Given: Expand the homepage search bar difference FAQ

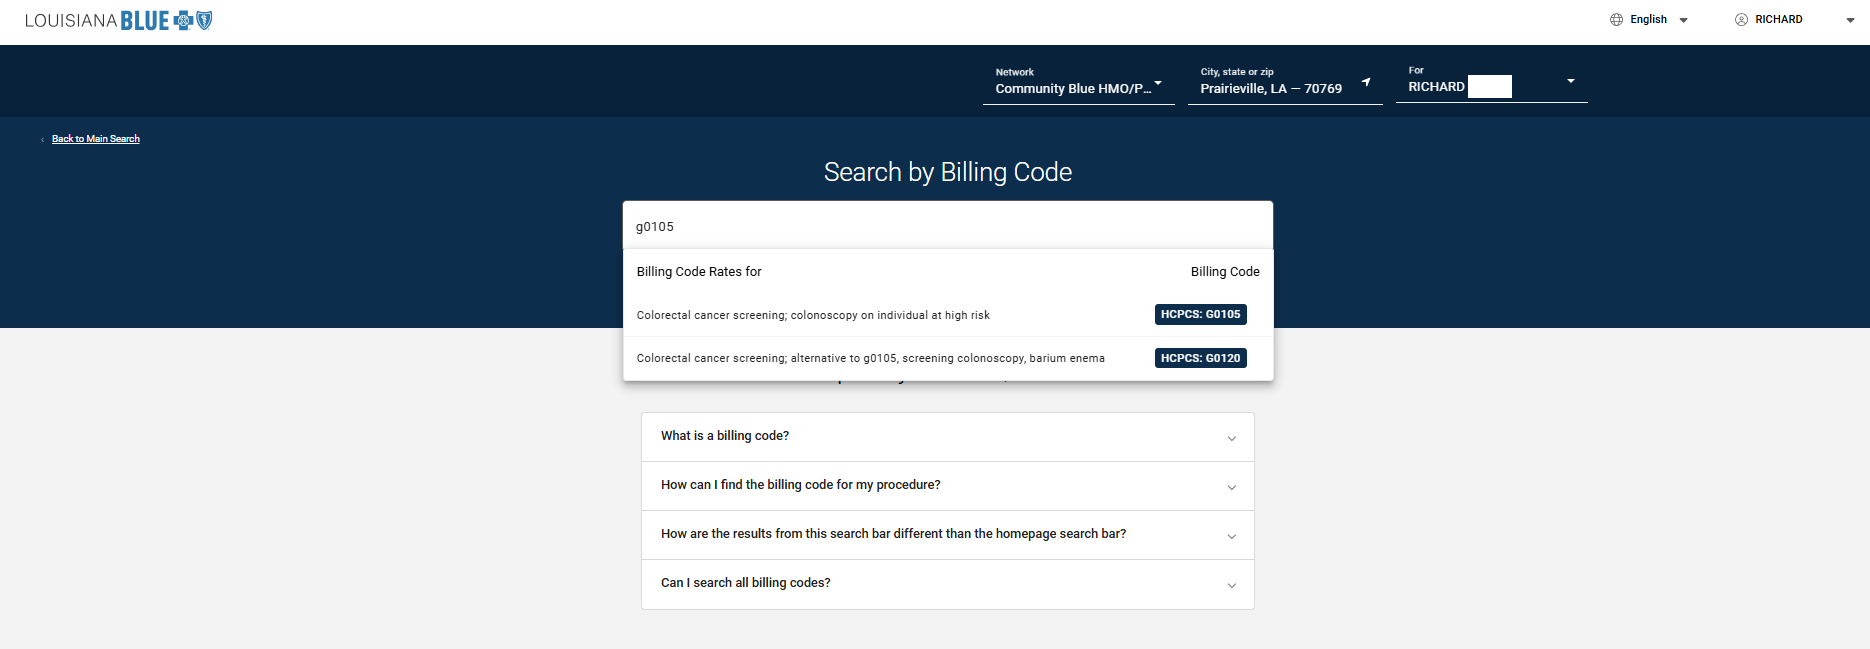Looking at the screenshot, I should tap(947, 535).
